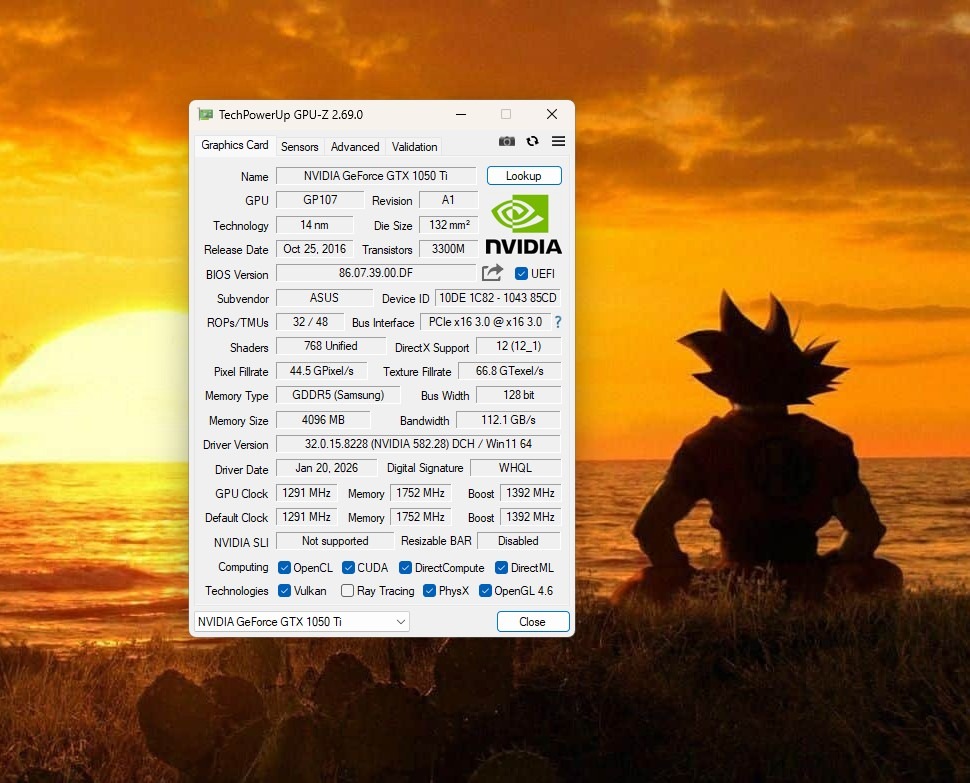Click the Name field NVIDIA GeForce GTX 1050 Ti
The width and height of the screenshot is (970, 783).
coord(376,176)
